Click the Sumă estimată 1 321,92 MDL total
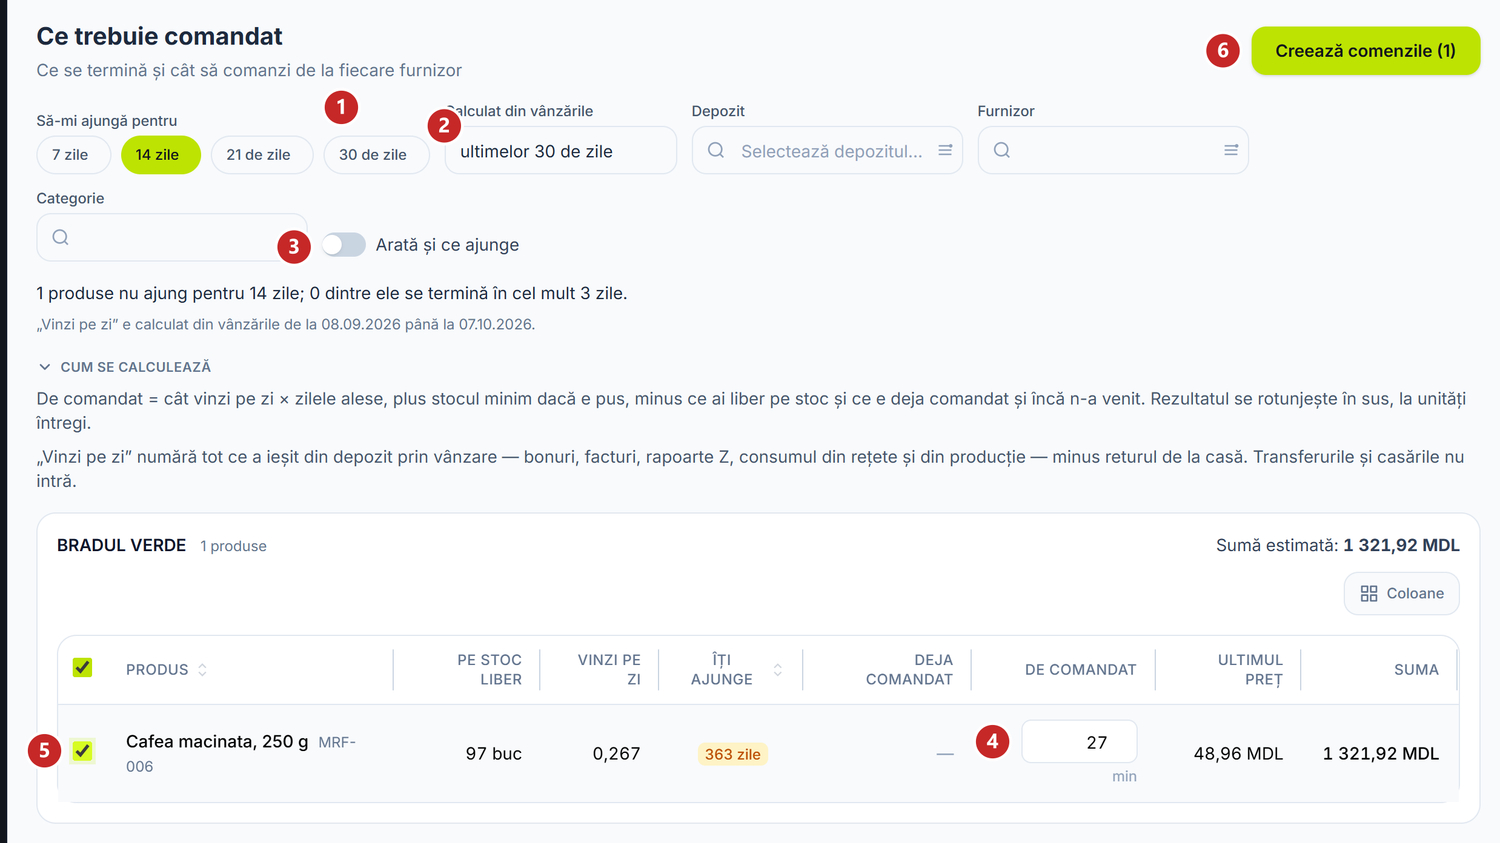This screenshot has width=1500, height=843. pyautogui.click(x=1338, y=546)
